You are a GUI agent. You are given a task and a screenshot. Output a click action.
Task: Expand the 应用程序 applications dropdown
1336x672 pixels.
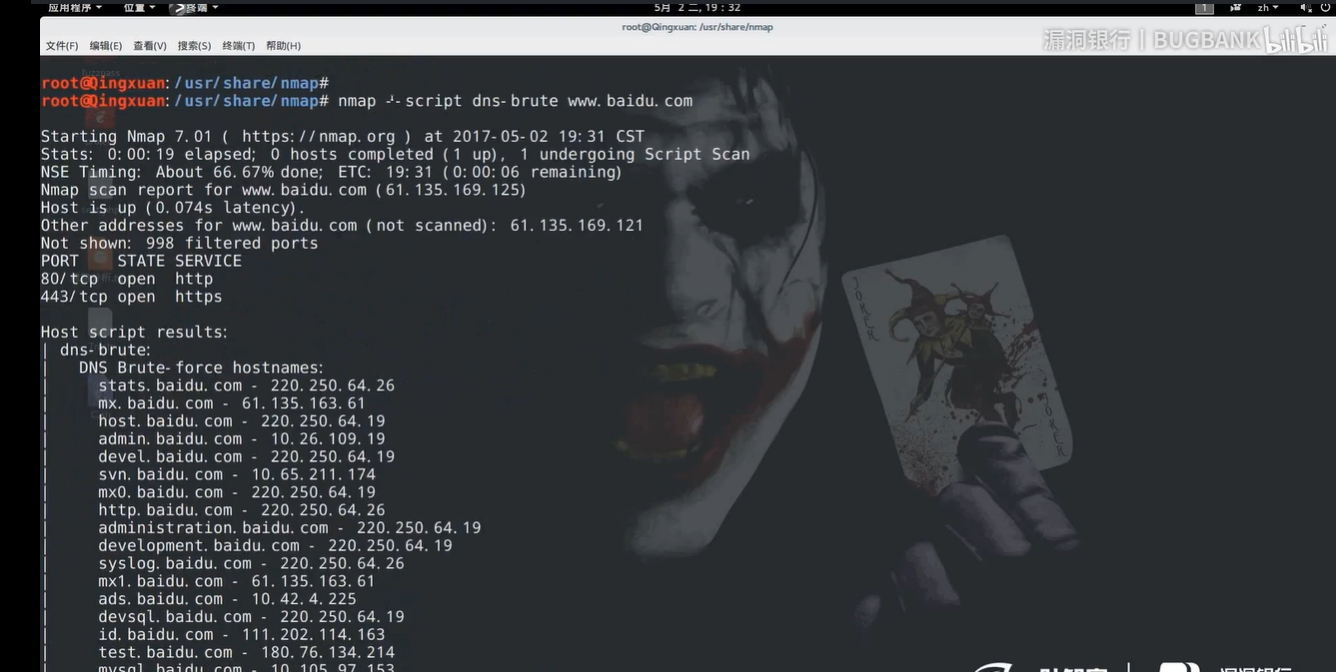(x=75, y=7)
